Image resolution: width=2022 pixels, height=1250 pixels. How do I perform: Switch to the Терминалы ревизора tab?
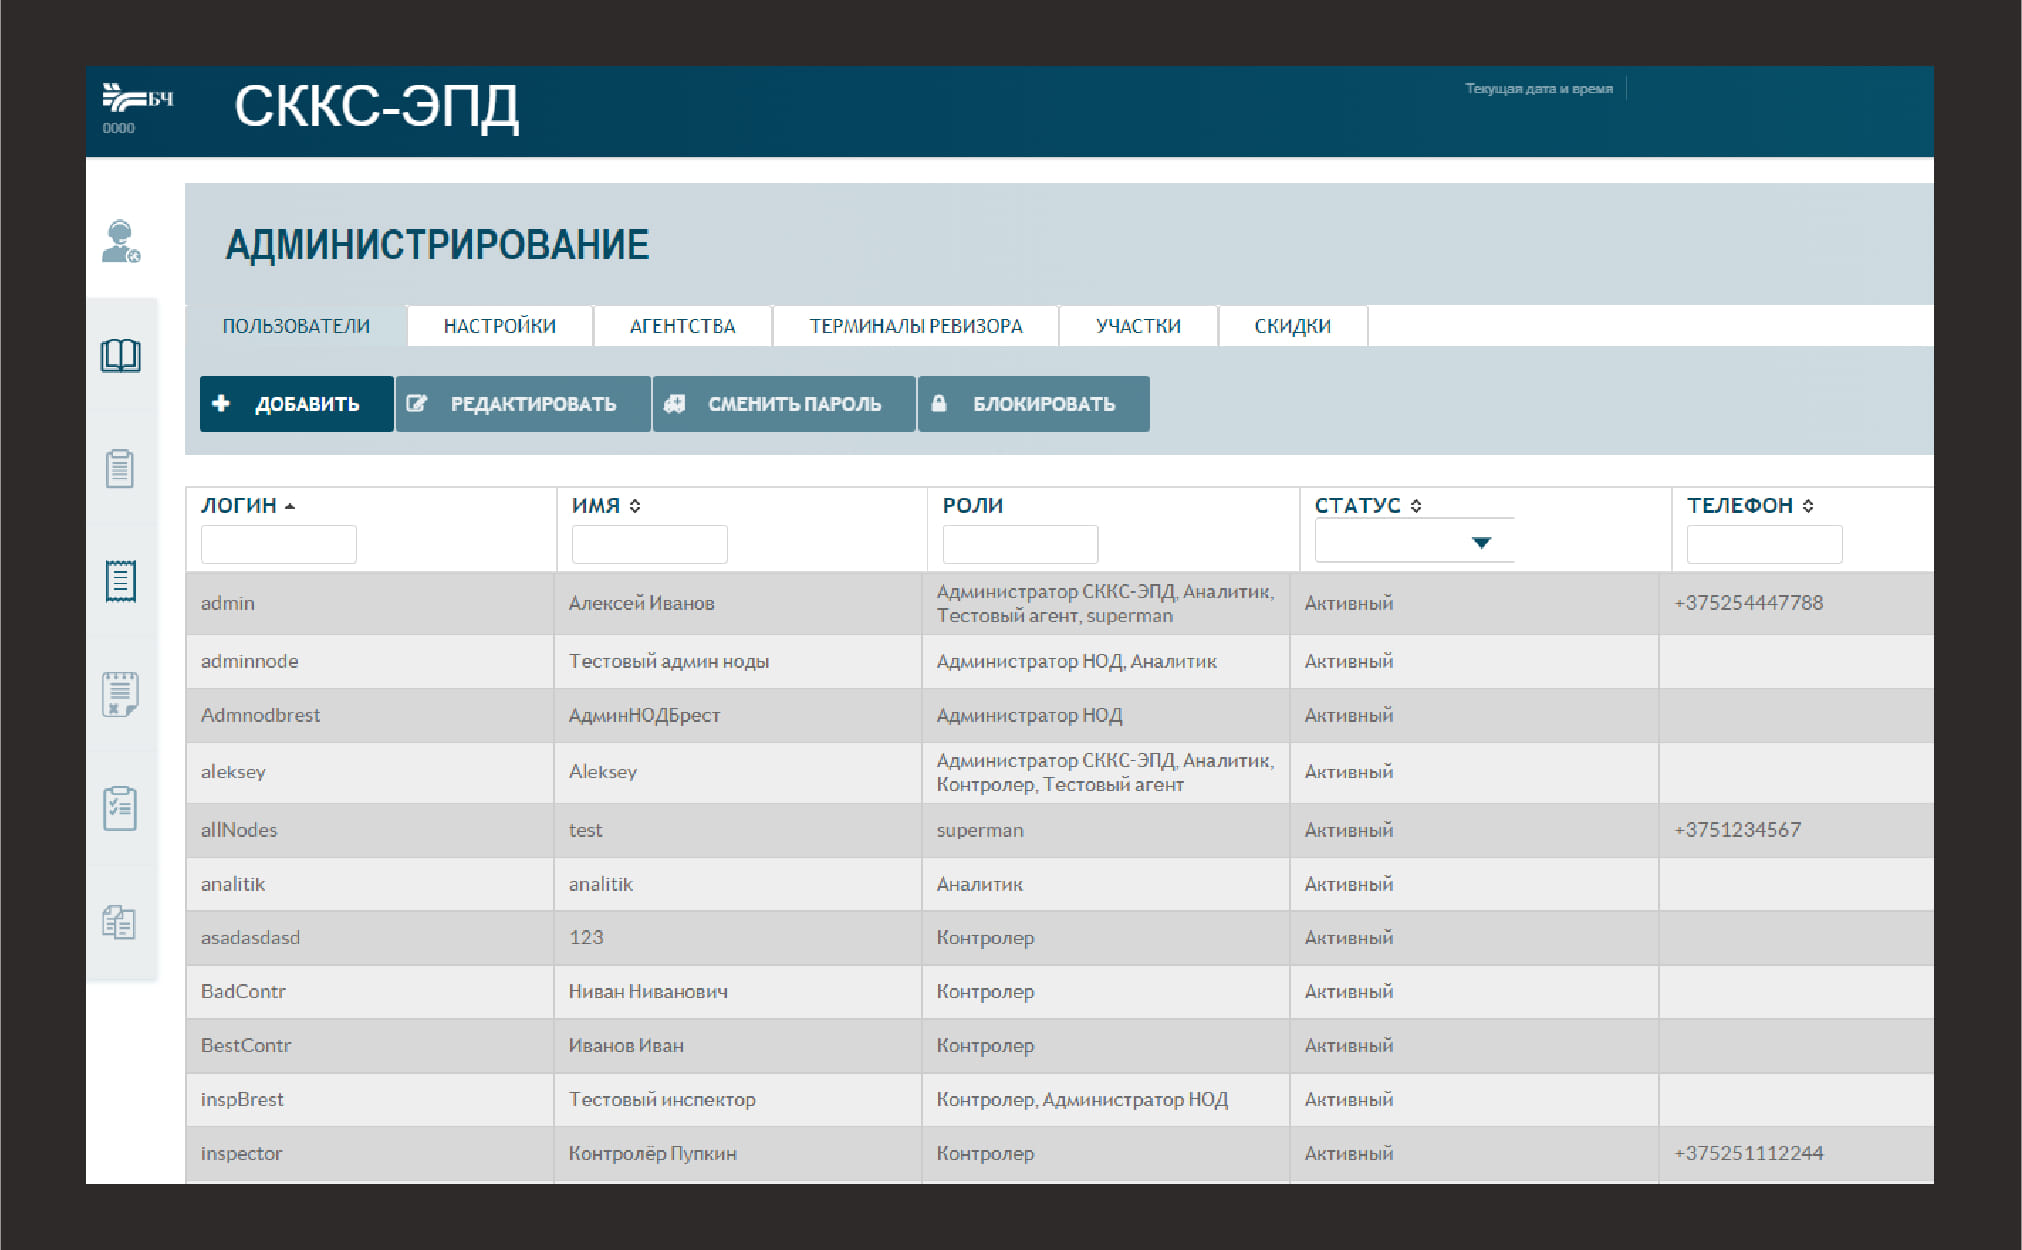[916, 326]
